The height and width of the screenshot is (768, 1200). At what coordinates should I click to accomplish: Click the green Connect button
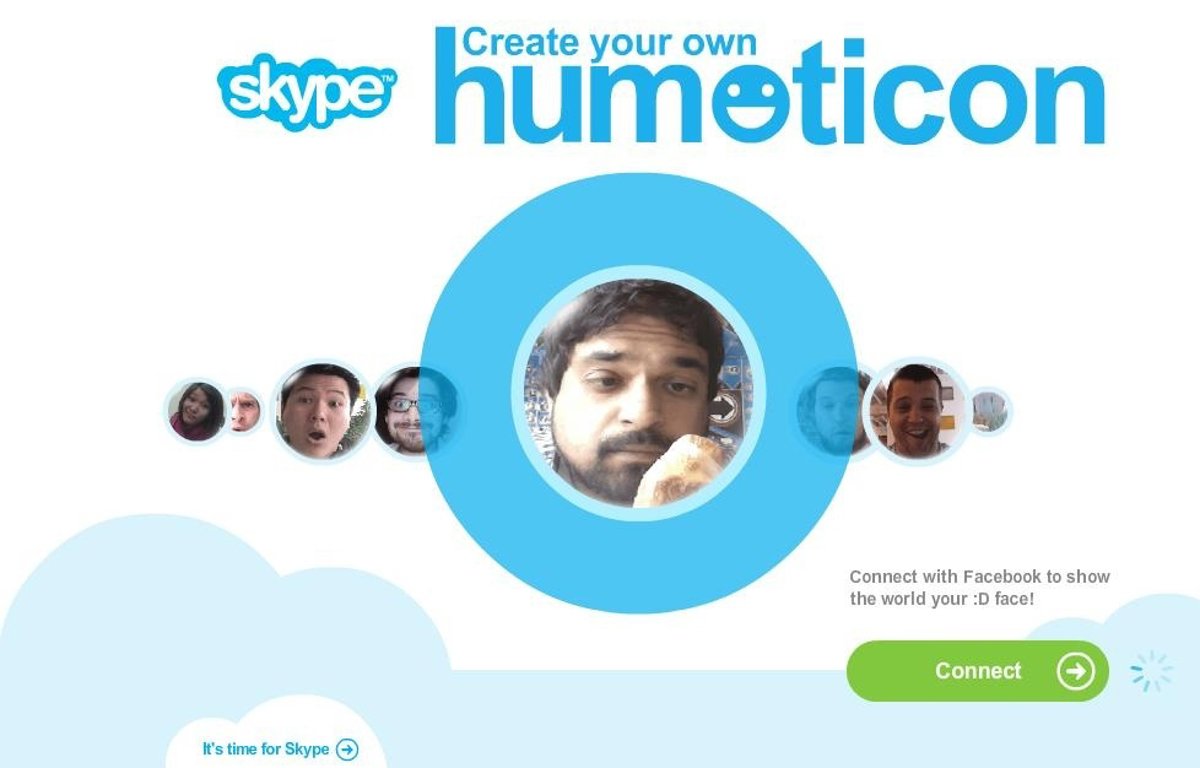(x=977, y=671)
